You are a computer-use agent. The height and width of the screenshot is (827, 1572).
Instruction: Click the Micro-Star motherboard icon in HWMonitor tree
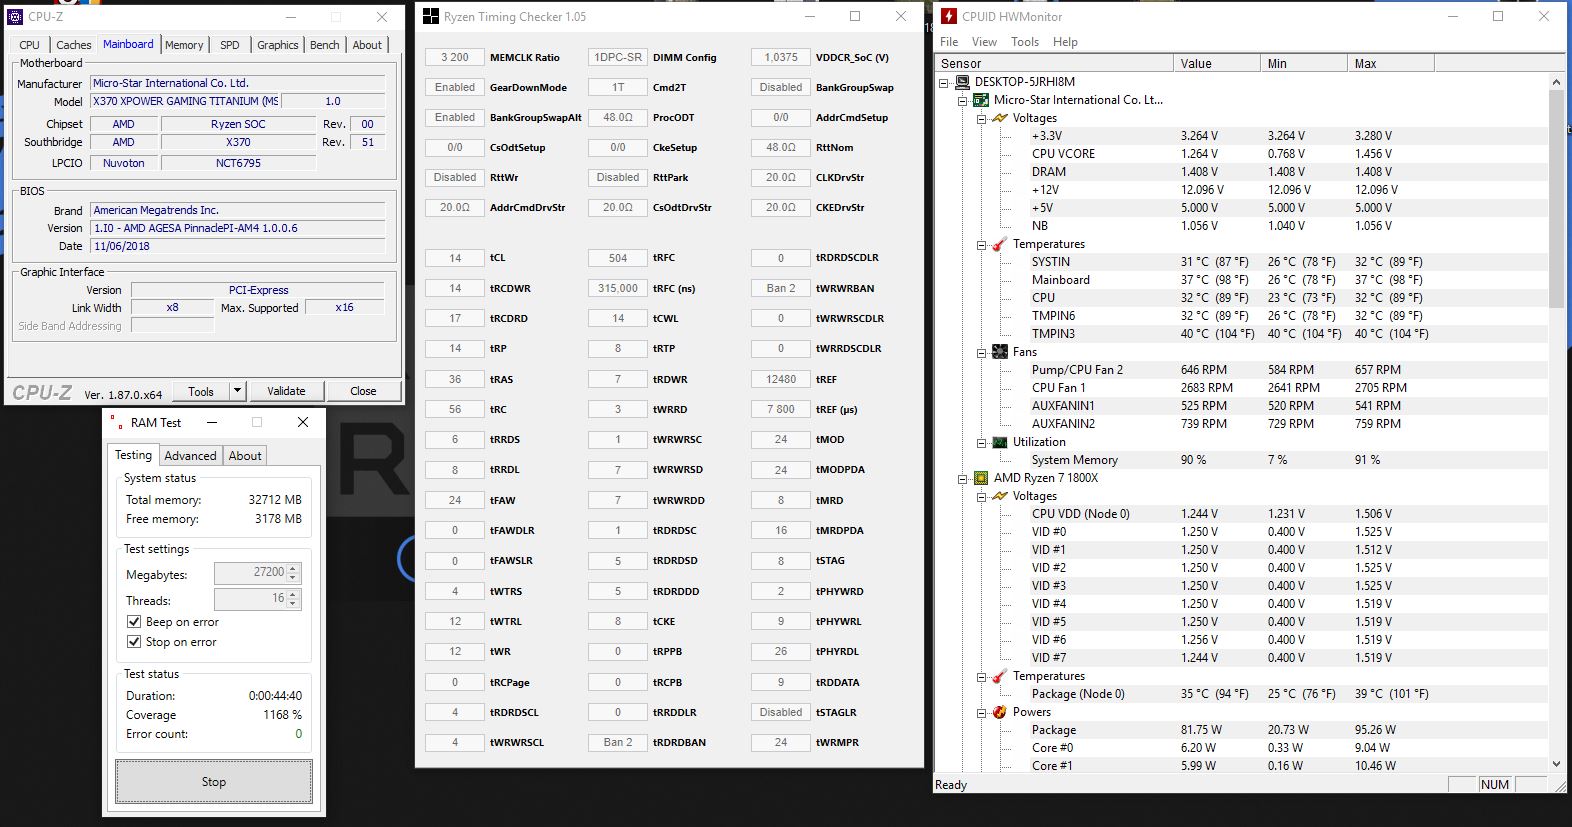pos(981,100)
